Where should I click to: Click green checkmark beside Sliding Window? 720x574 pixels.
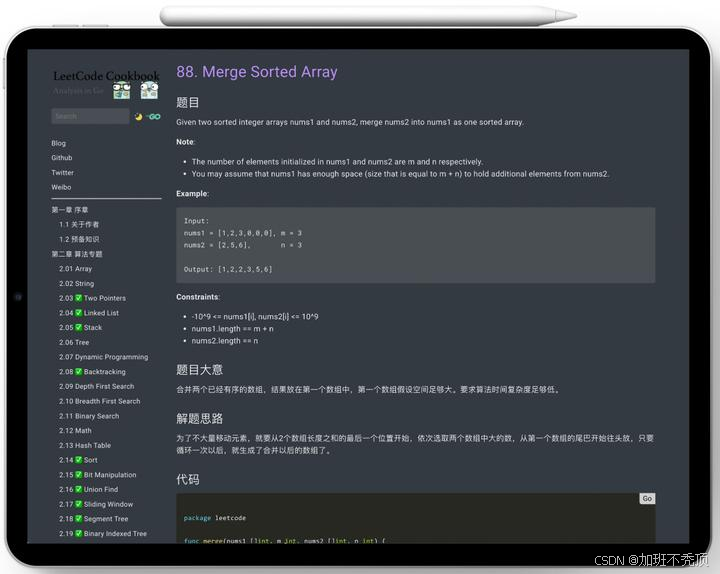(x=79, y=504)
